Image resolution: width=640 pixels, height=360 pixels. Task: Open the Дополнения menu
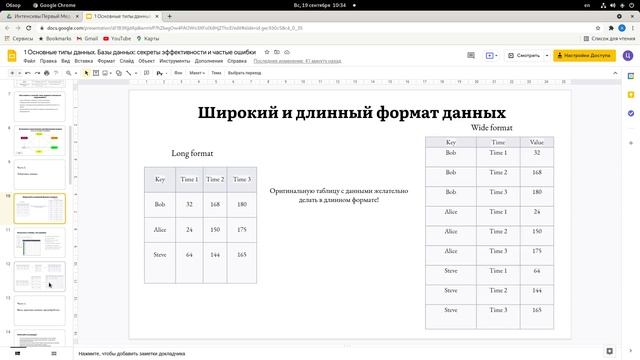coord(209,61)
